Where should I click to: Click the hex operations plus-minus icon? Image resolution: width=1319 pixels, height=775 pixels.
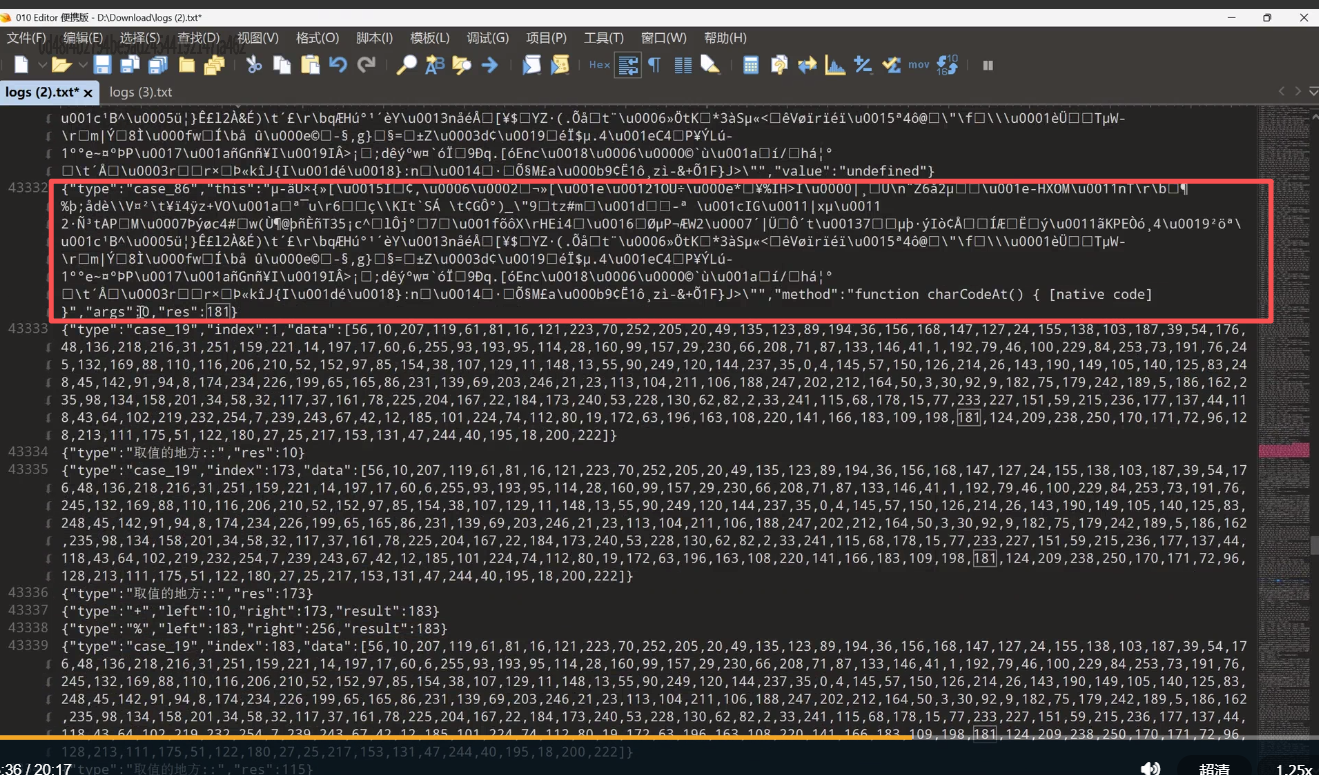863,65
